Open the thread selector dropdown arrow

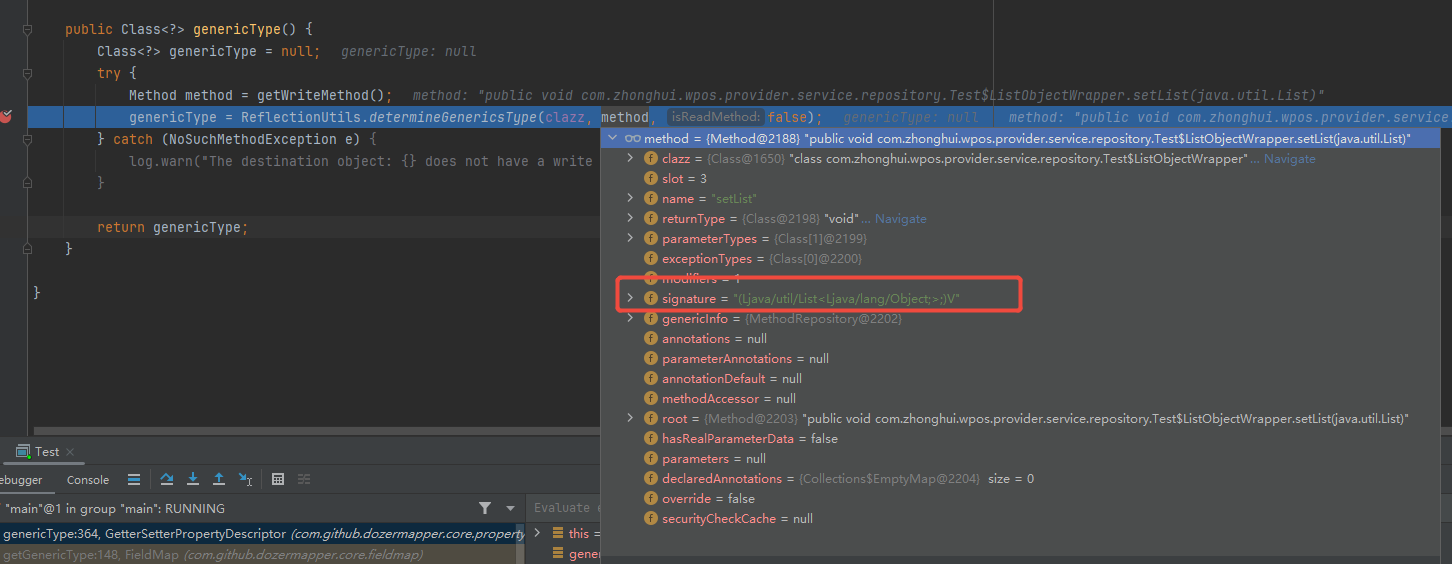(510, 508)
